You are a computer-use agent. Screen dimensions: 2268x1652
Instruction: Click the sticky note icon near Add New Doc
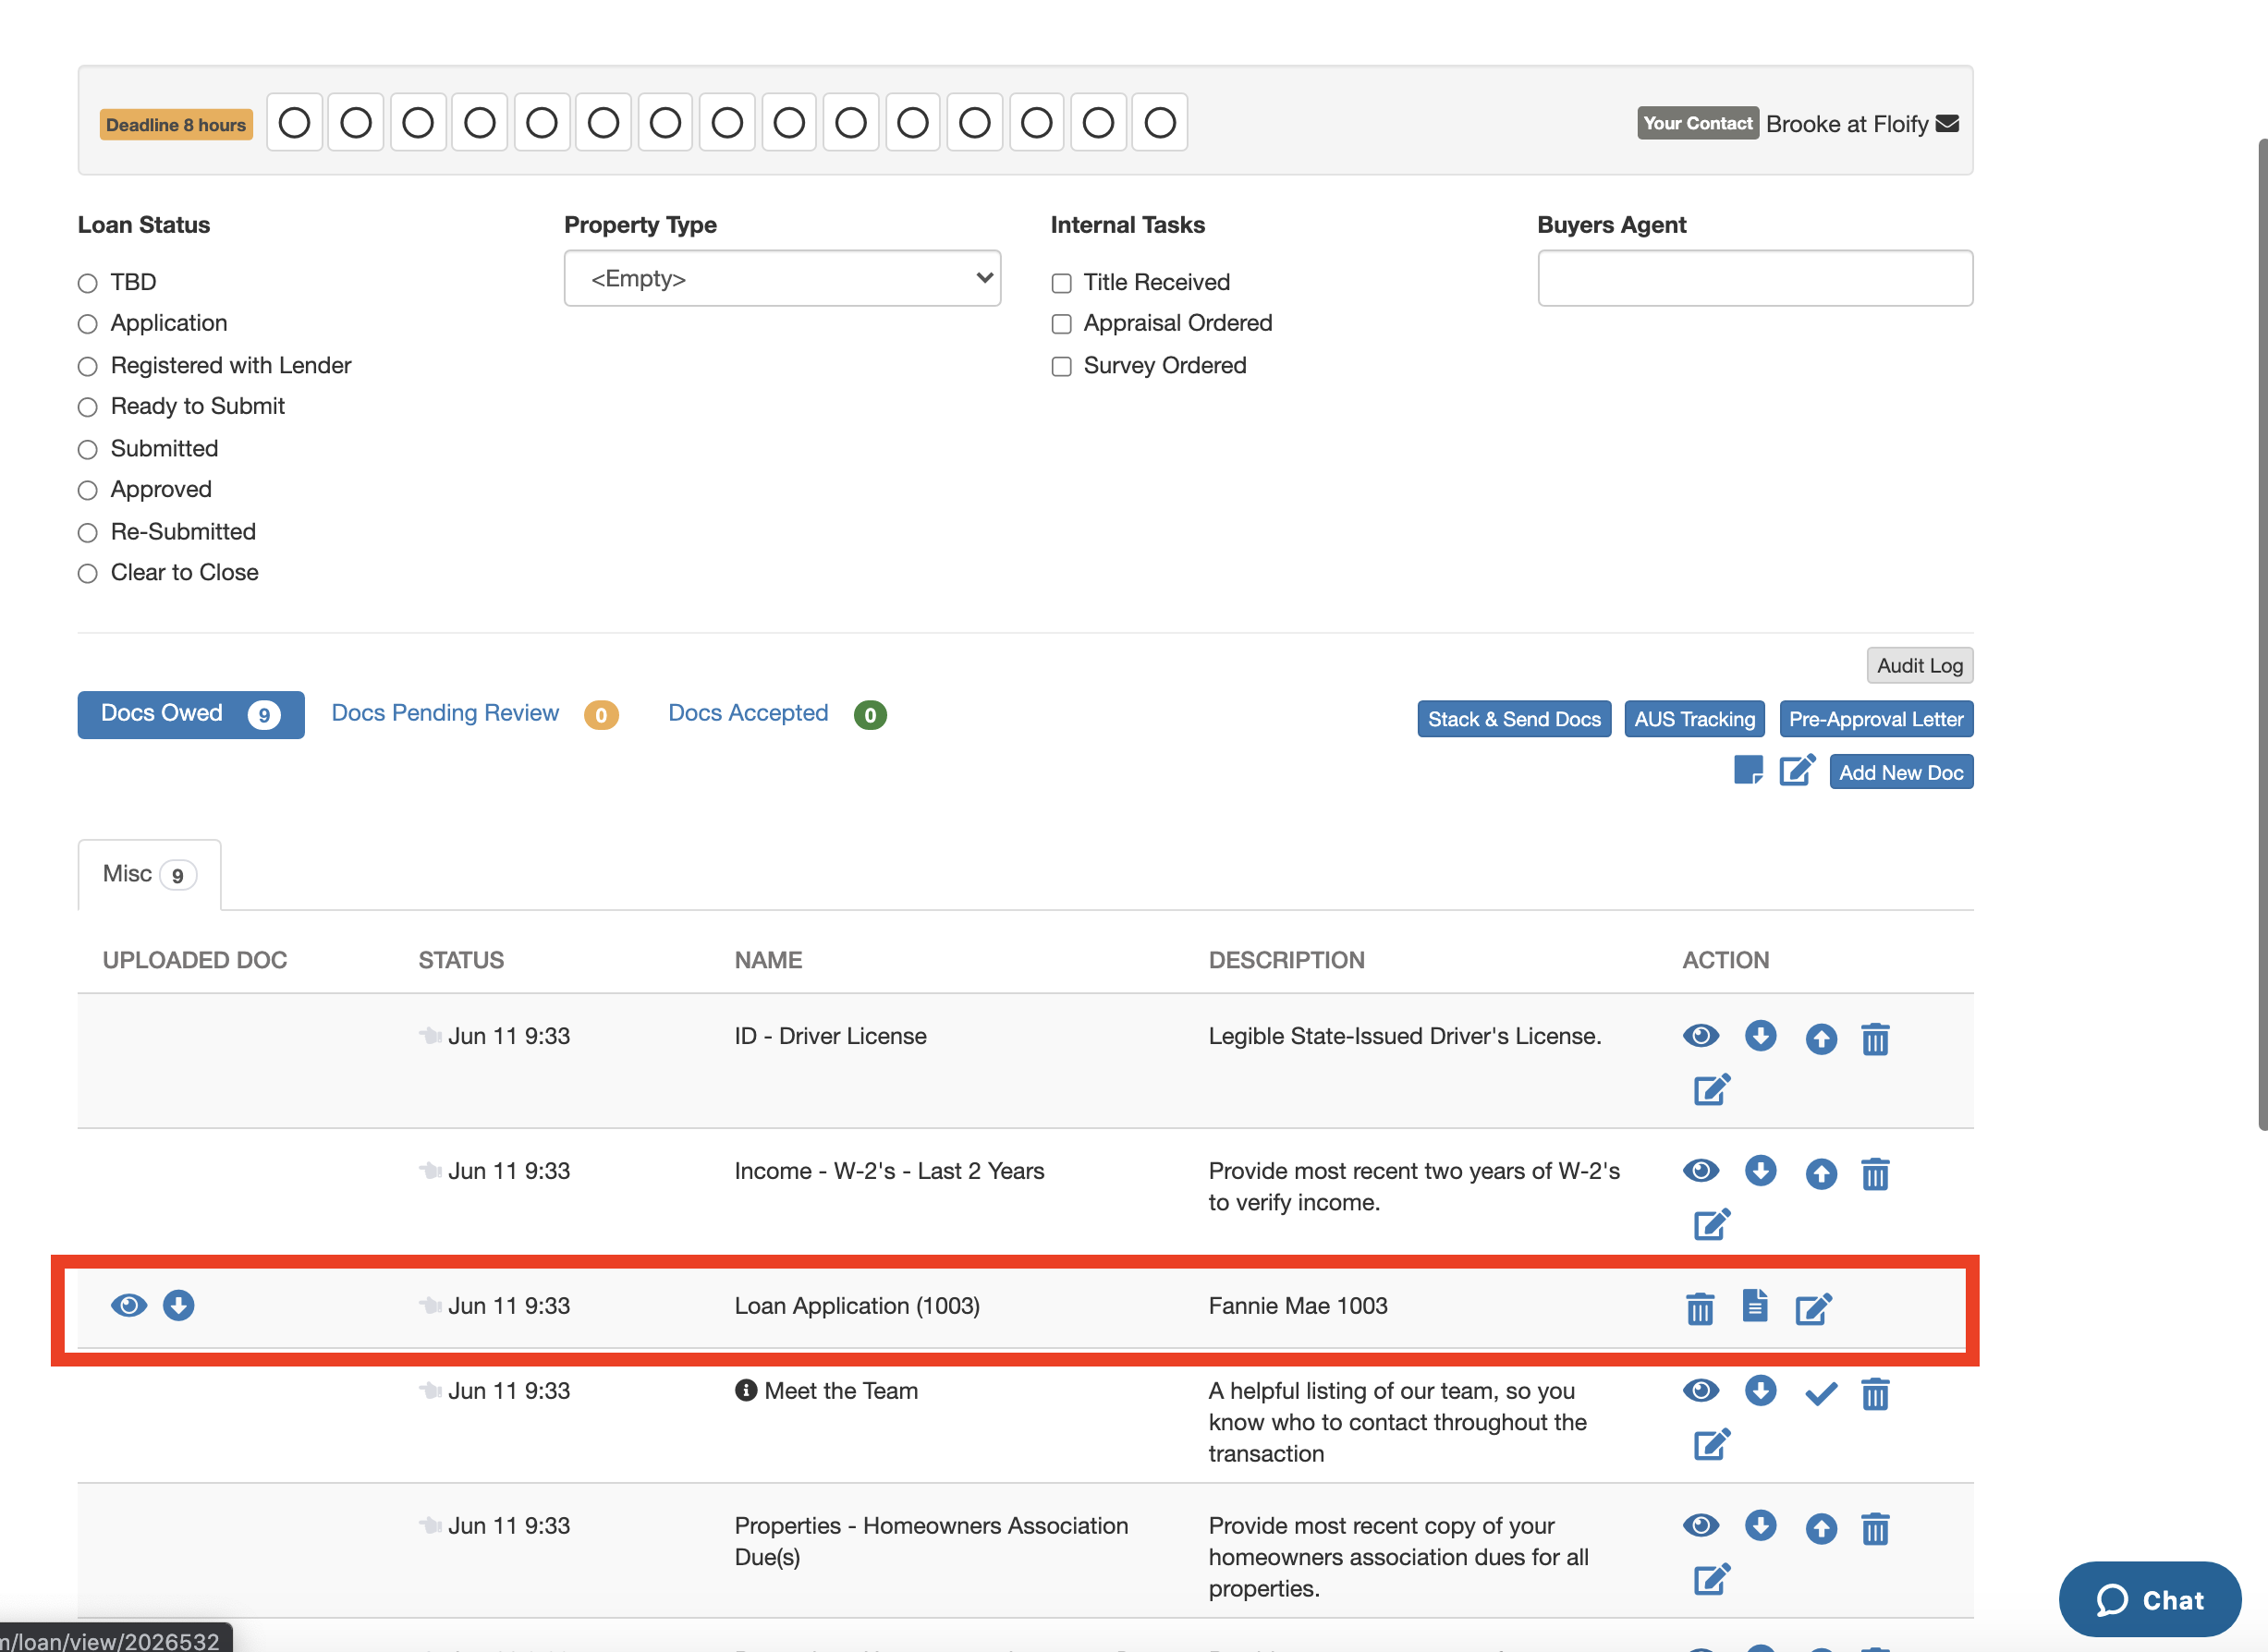point(1747,771)
